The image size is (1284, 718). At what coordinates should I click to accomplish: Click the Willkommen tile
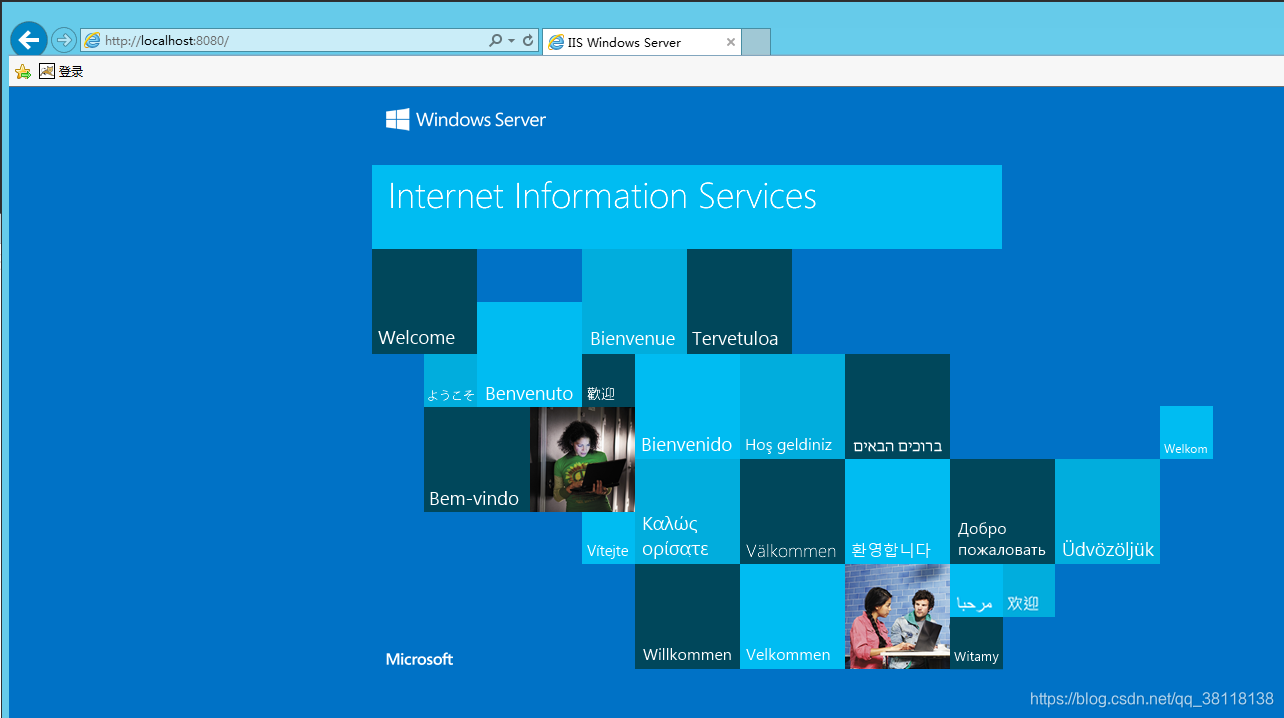pyautogui.click(x=687, y=616)
